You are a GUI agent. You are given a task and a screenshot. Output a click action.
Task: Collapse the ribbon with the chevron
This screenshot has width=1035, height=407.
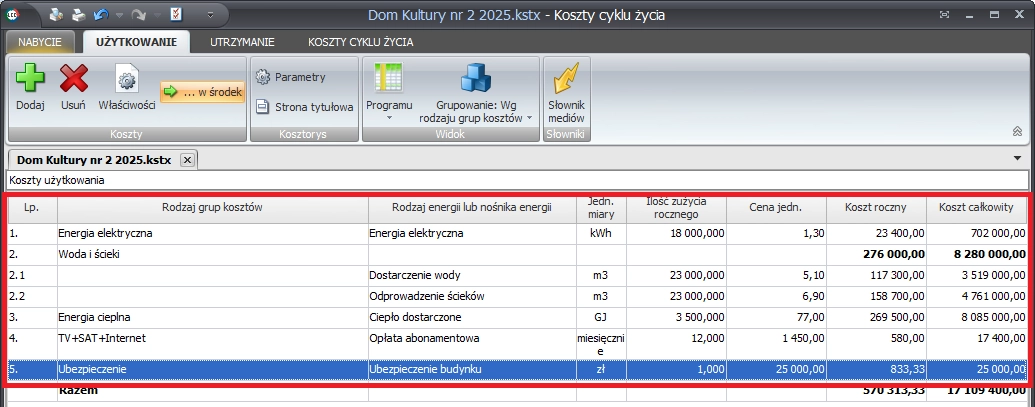coord(1017,132)
